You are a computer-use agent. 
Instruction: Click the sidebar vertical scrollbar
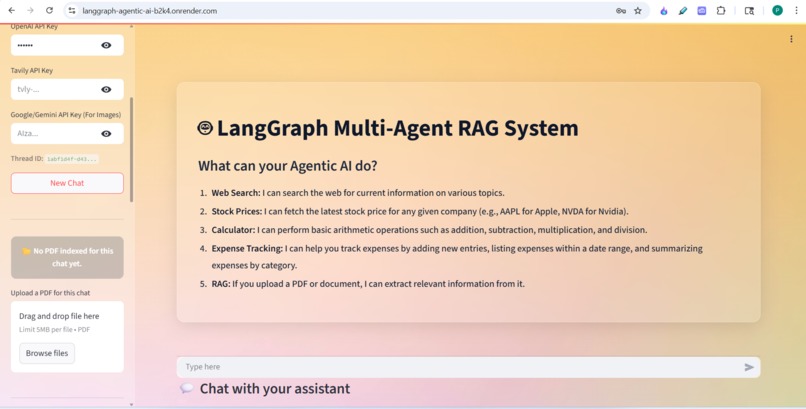pos(132,150)
